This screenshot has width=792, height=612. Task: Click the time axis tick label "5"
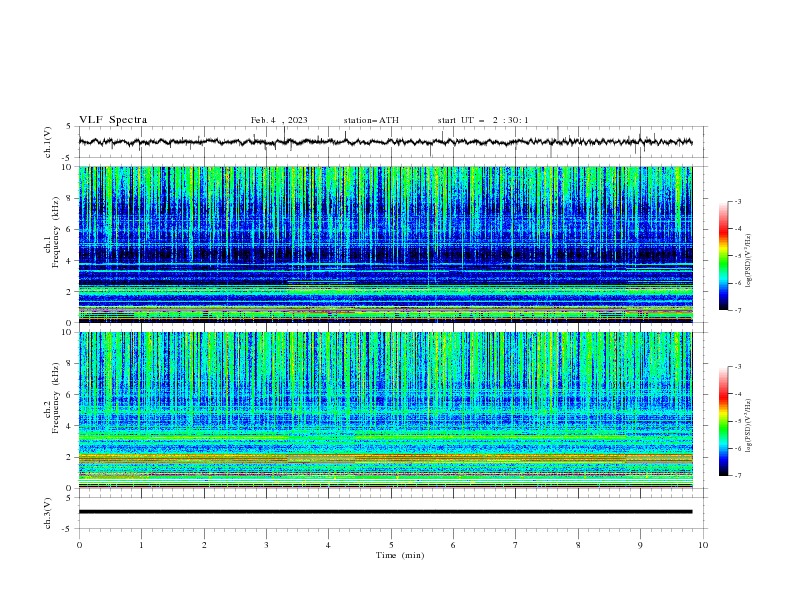tap(391, 545)
